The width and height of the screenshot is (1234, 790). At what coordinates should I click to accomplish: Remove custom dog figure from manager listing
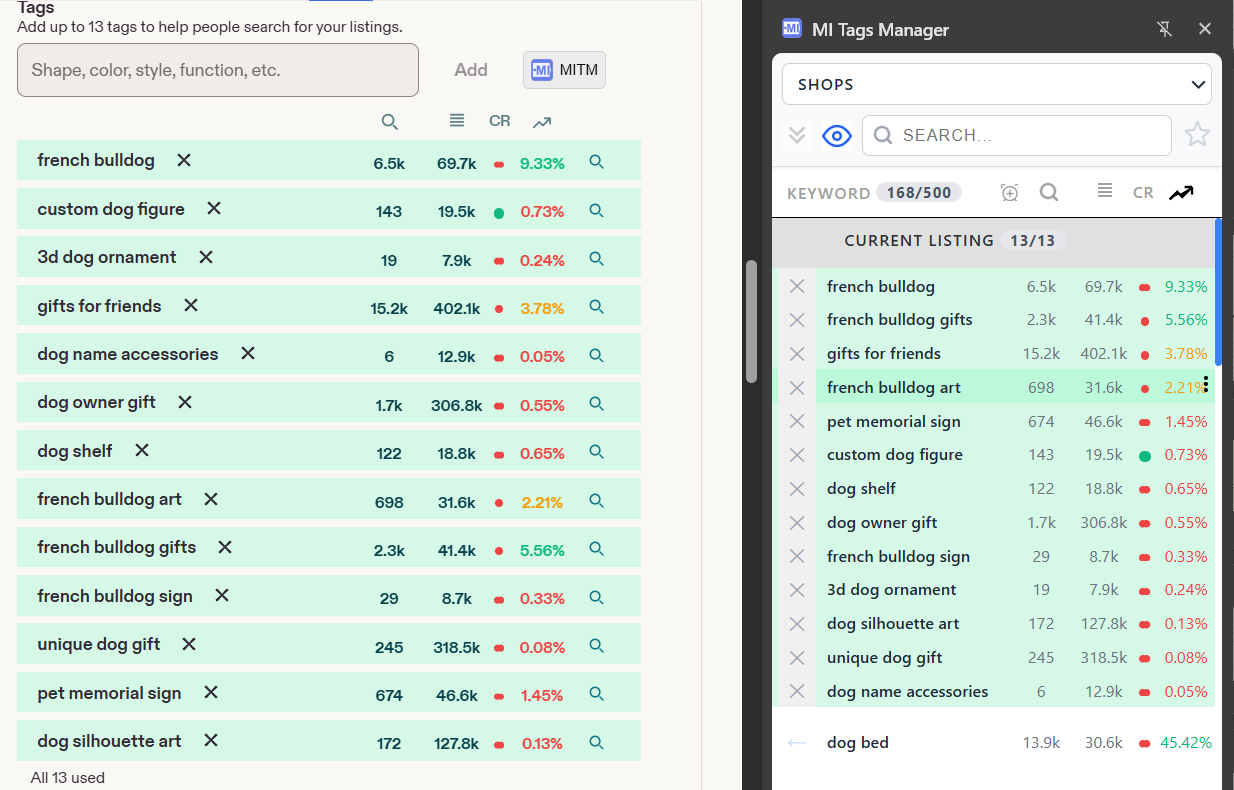(797, 455)
